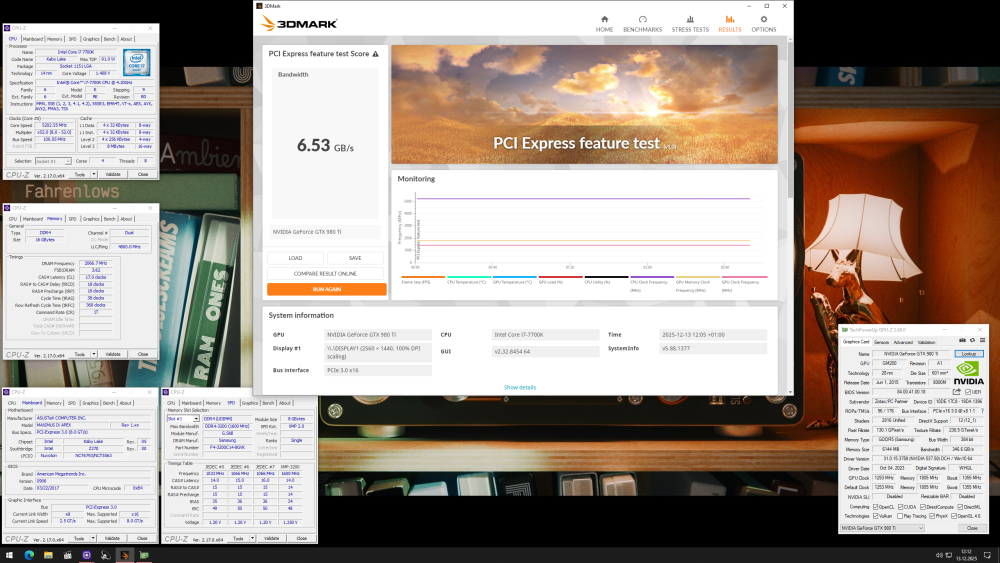Switch to the Results tab in 3DMark
The width and height of the screenshot is (1000, 563).
click(730, 24)
